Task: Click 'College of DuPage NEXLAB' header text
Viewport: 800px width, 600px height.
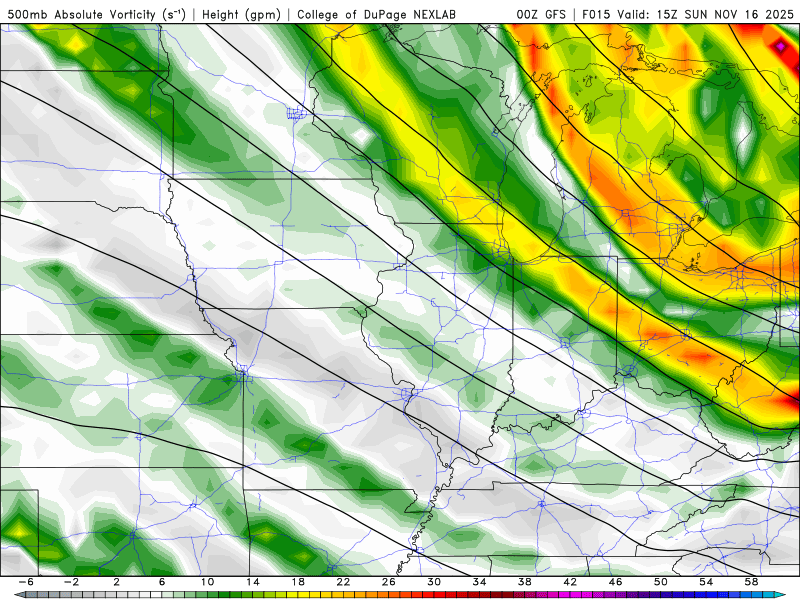Action: click(x=377, y=15)
